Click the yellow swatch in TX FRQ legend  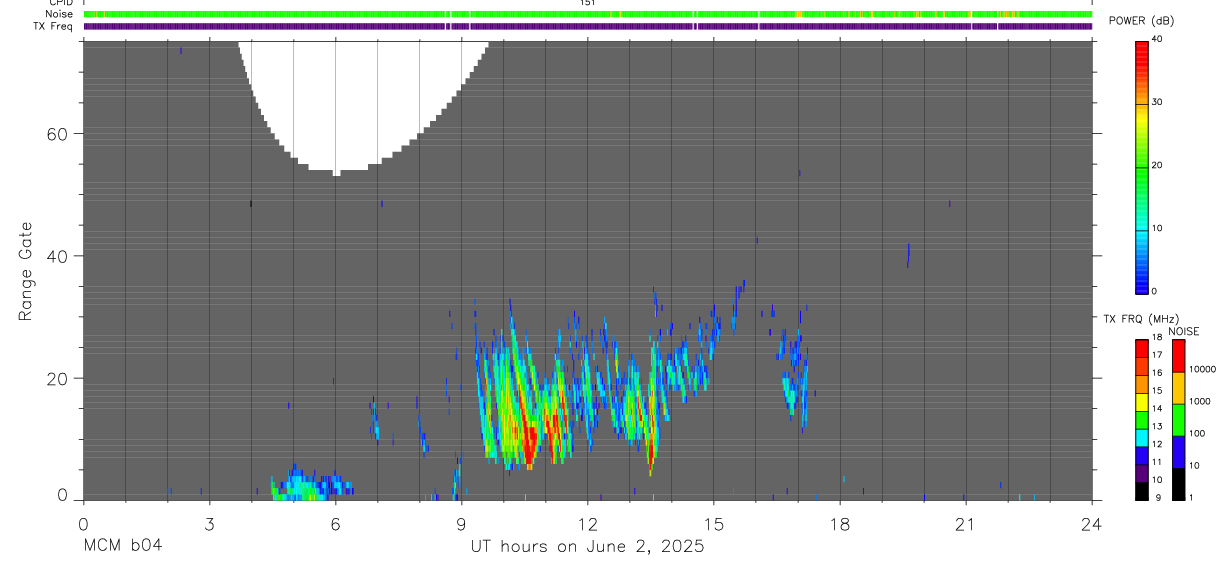coord(1142,402)
